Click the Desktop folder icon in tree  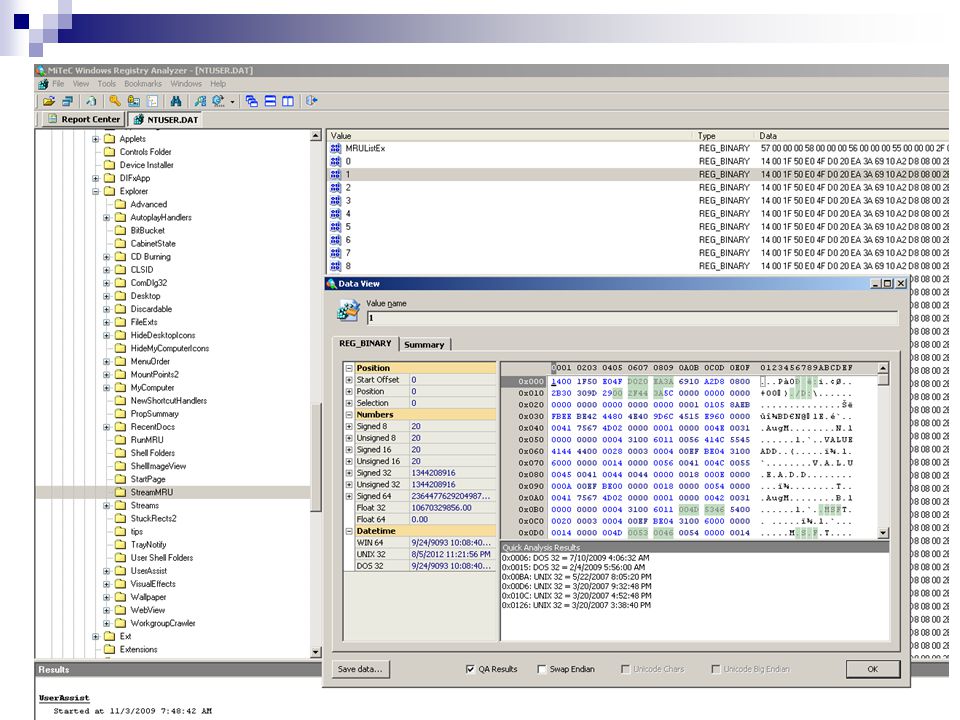(120, 296)
